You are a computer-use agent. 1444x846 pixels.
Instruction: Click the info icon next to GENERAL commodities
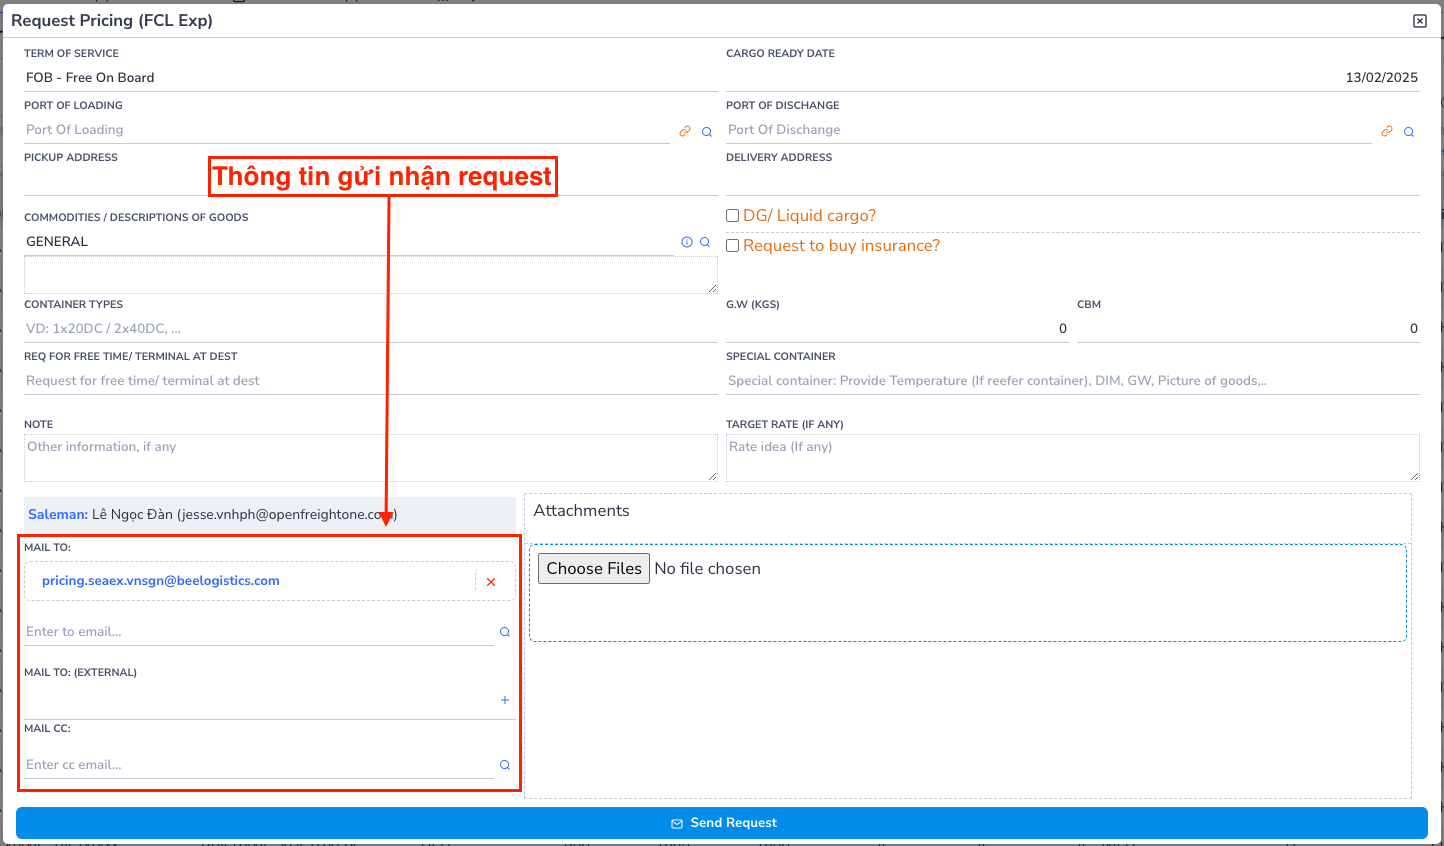685,241
